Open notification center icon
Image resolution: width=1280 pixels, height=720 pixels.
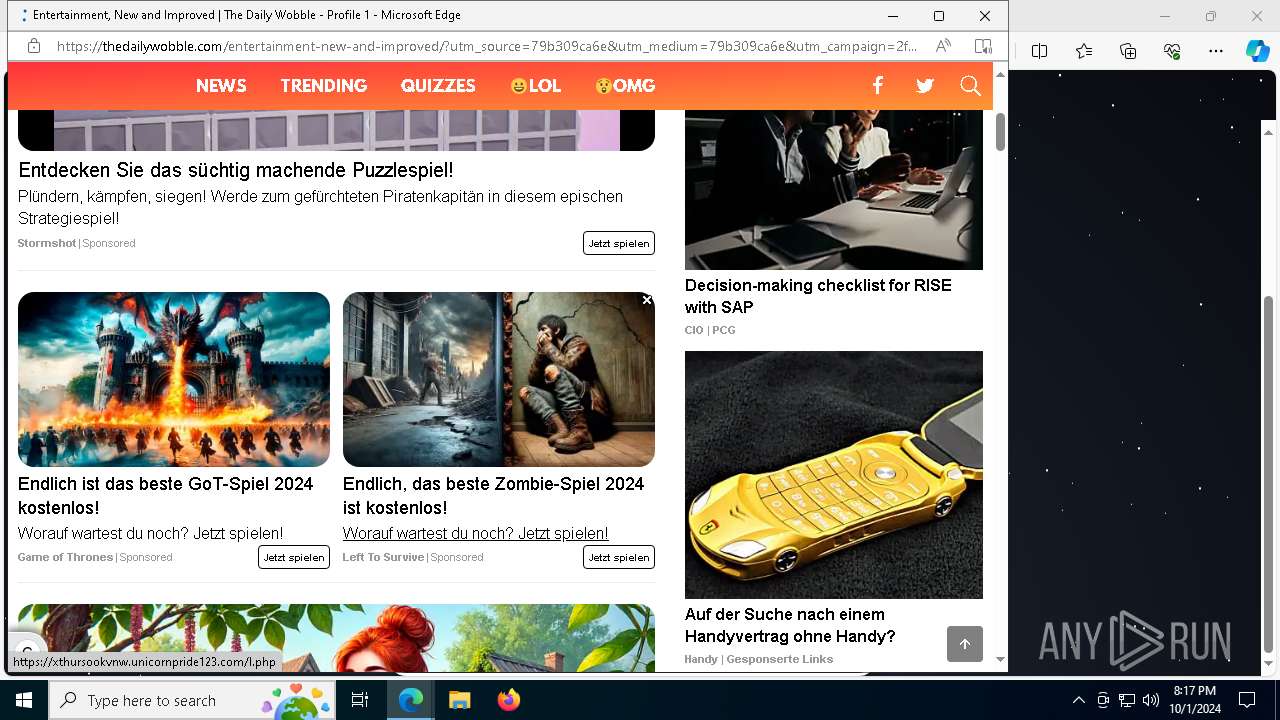1247,700
